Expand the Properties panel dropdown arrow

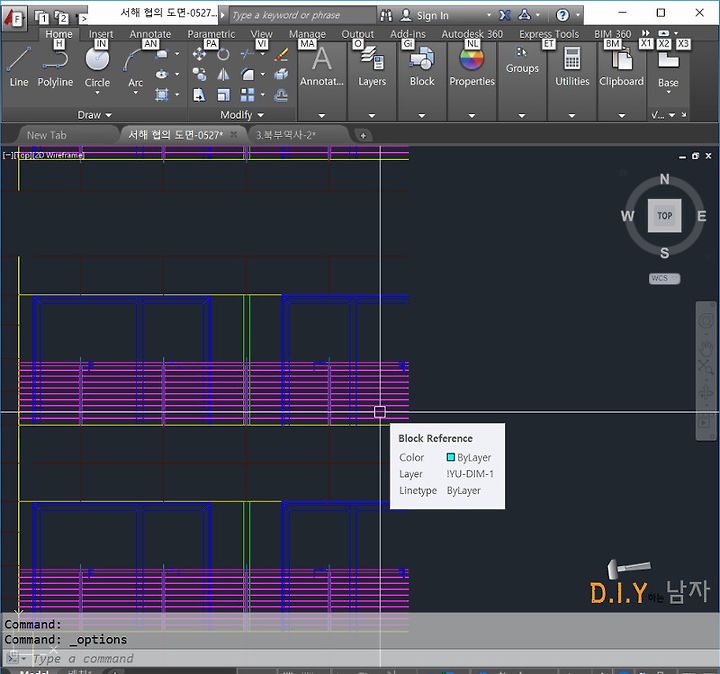(472, 116)
